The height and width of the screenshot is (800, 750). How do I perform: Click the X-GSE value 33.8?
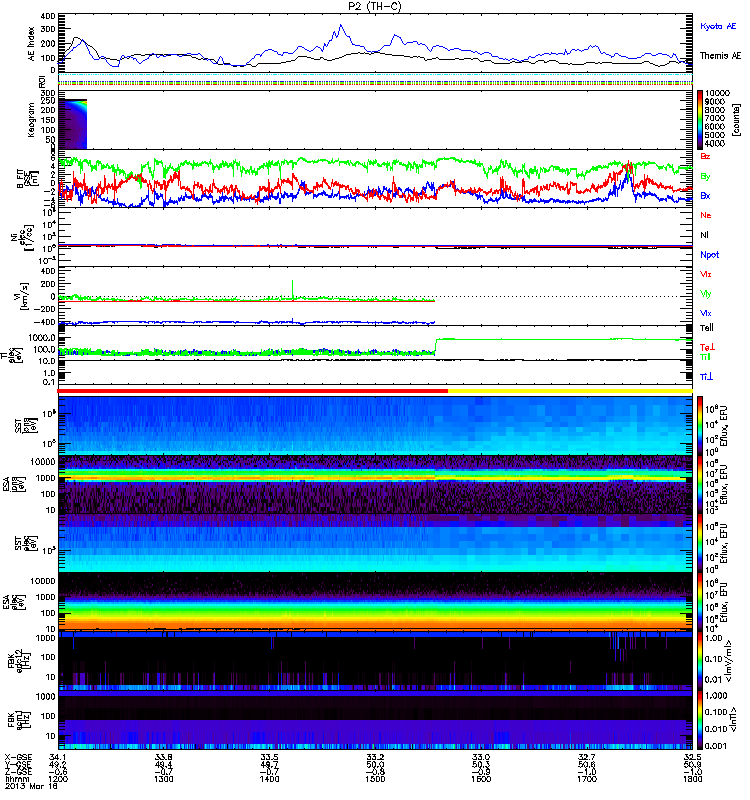coord(164,757)
